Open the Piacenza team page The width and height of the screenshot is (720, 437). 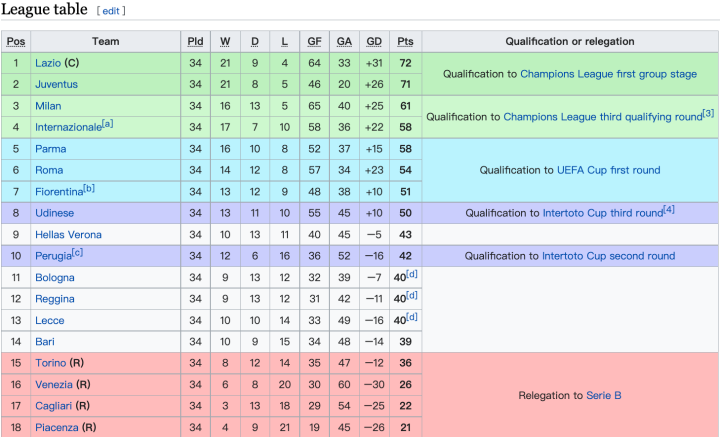point(58,428)
